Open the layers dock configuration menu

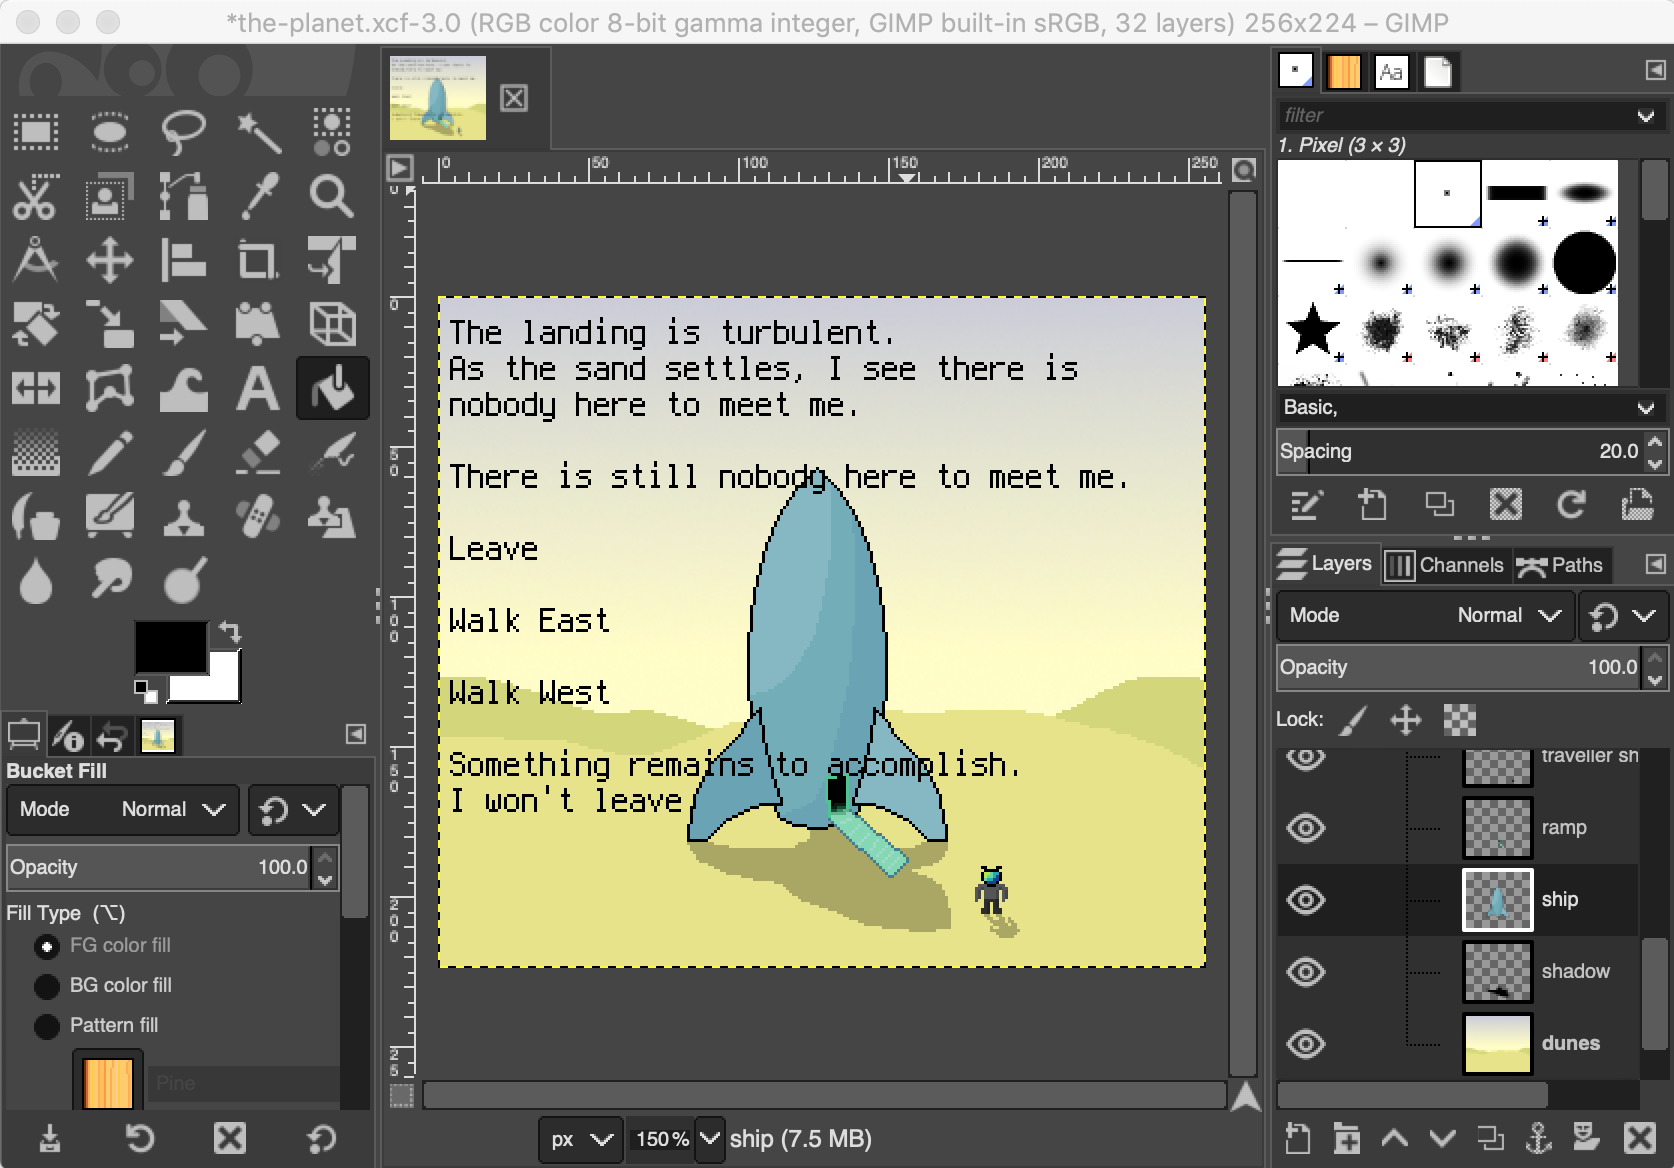click(1655, 565)
